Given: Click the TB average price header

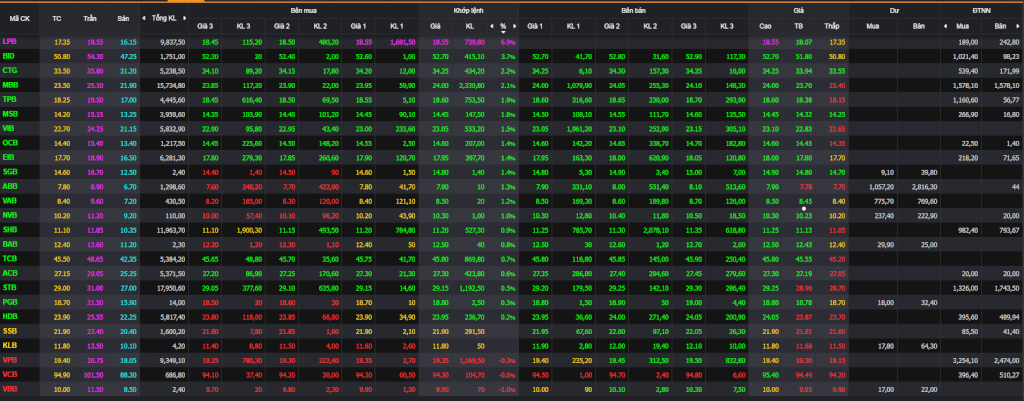Looking at the screenshot, I should tap(798, 26).
